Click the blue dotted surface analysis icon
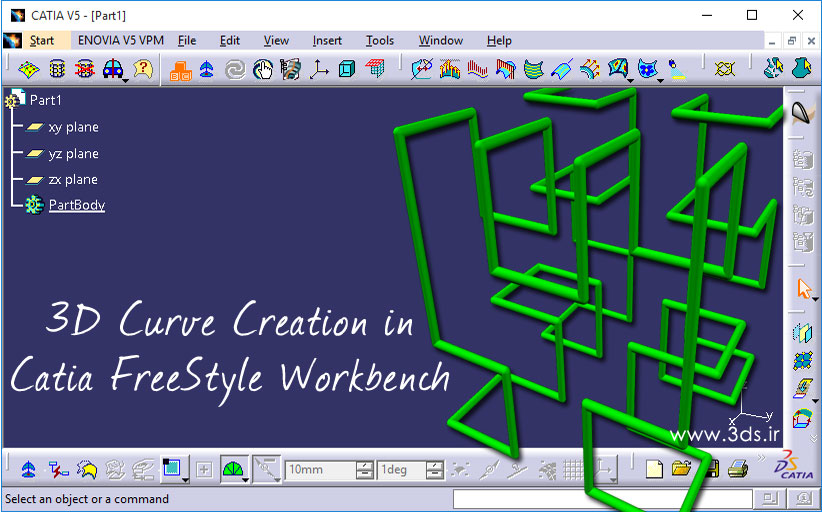822x512 pixels. [x=648, y=69]
